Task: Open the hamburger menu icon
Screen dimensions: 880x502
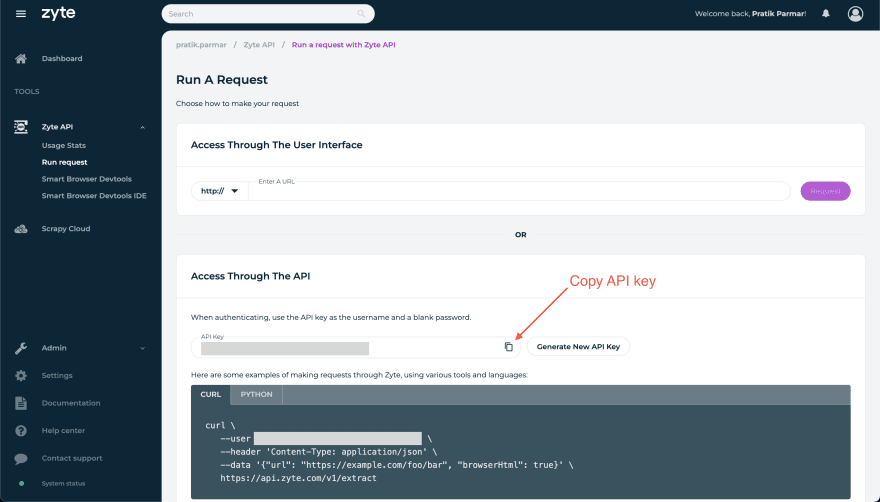Action: (x=21, y=13)
